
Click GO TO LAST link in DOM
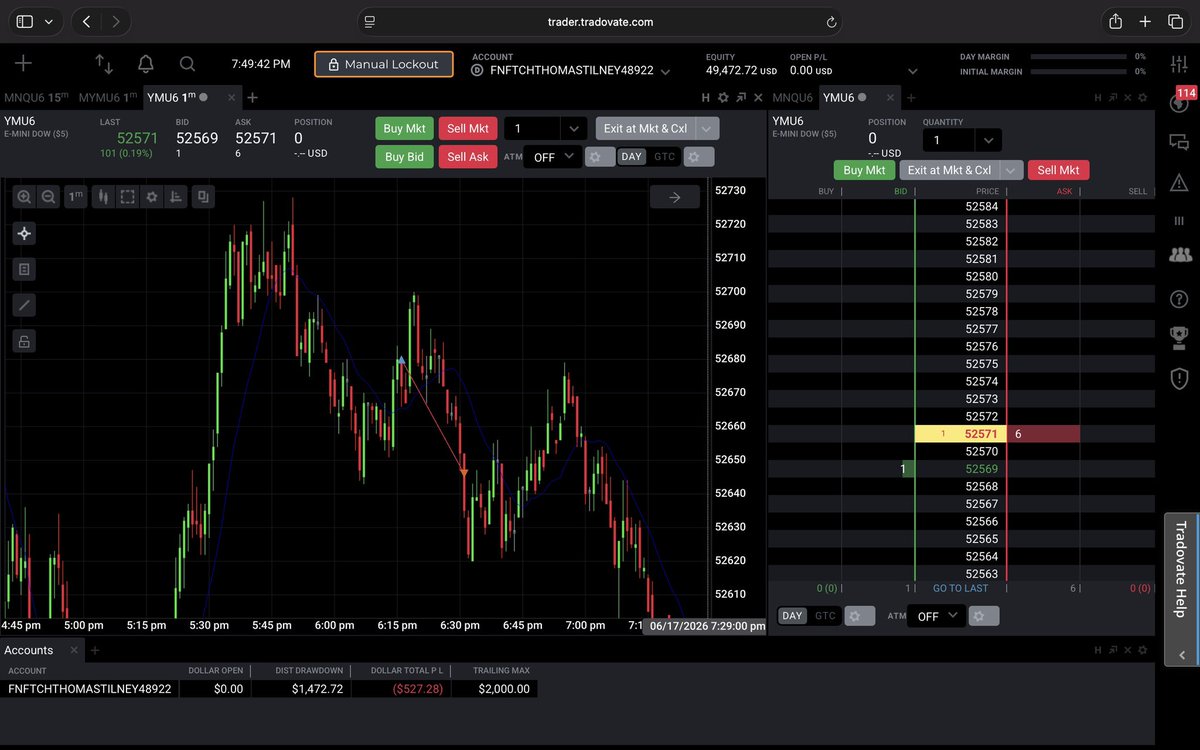pyautogui.click(x=960, y=589)
